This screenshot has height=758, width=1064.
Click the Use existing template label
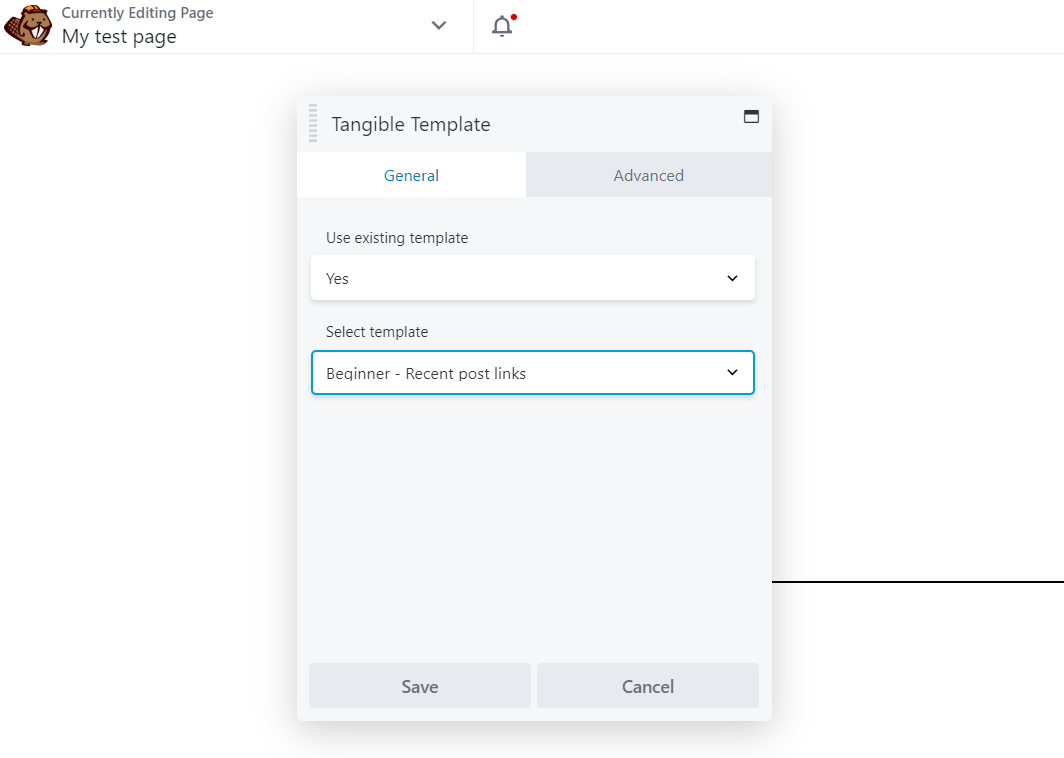click(397, 238)
